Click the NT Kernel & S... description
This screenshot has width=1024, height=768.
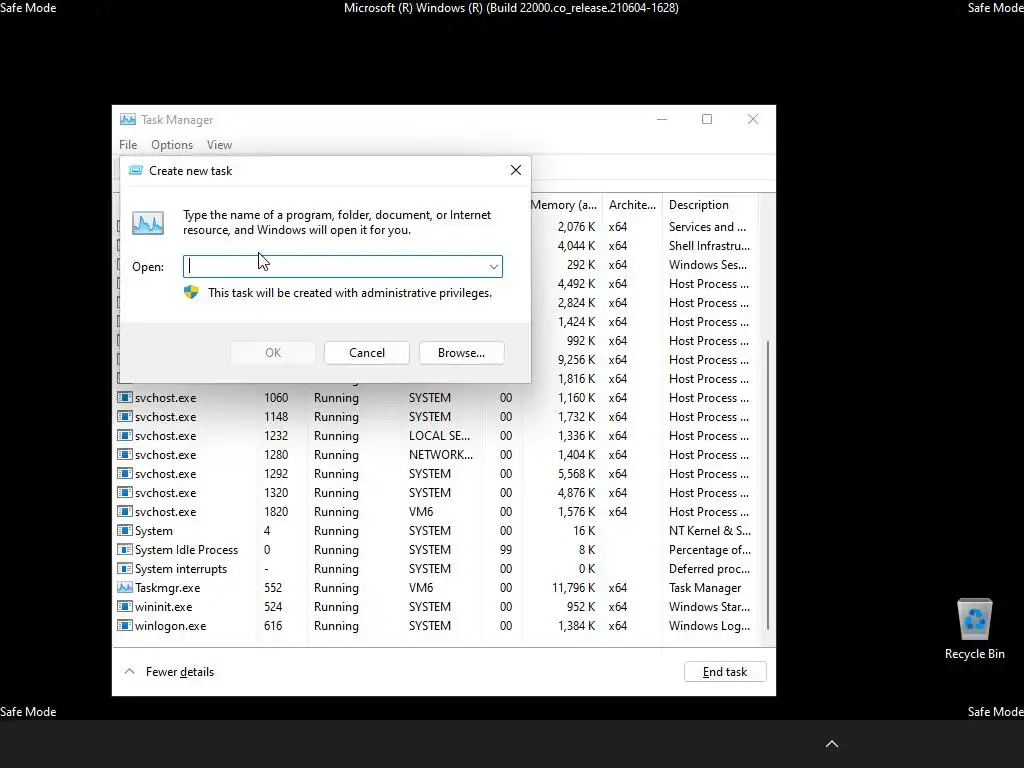[709, 531]
